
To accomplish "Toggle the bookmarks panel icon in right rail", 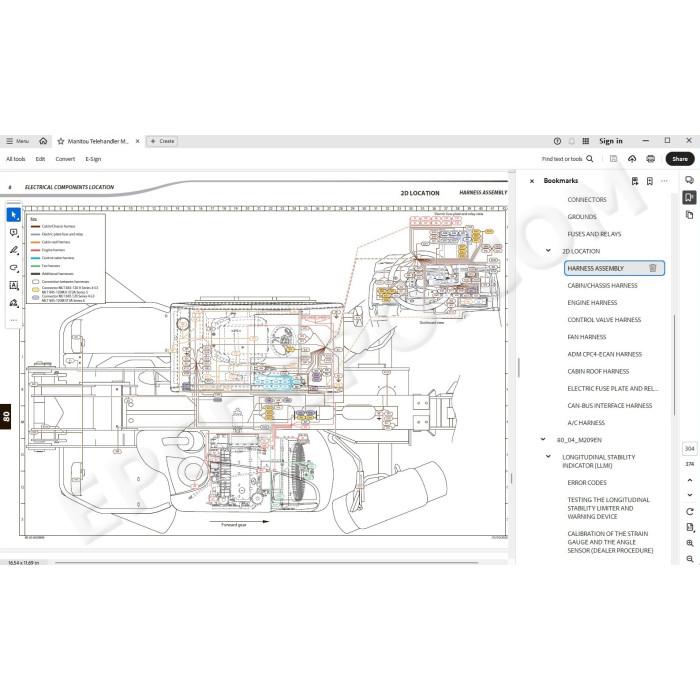I will (x=690, y=197).
